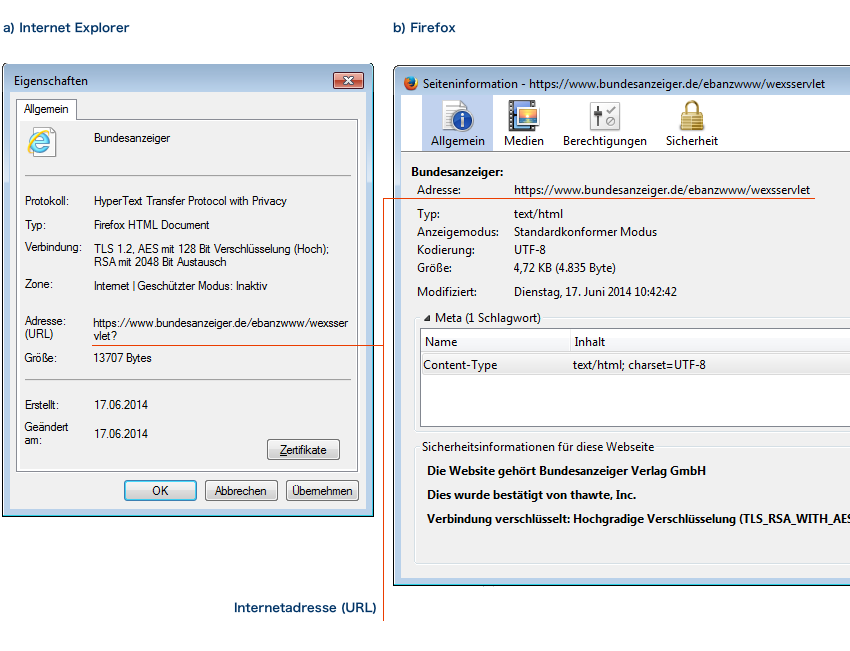
Task: Click the 'Dienstag, 17. Juni 2014 10:42:42' value
Action: coord(595,292)
